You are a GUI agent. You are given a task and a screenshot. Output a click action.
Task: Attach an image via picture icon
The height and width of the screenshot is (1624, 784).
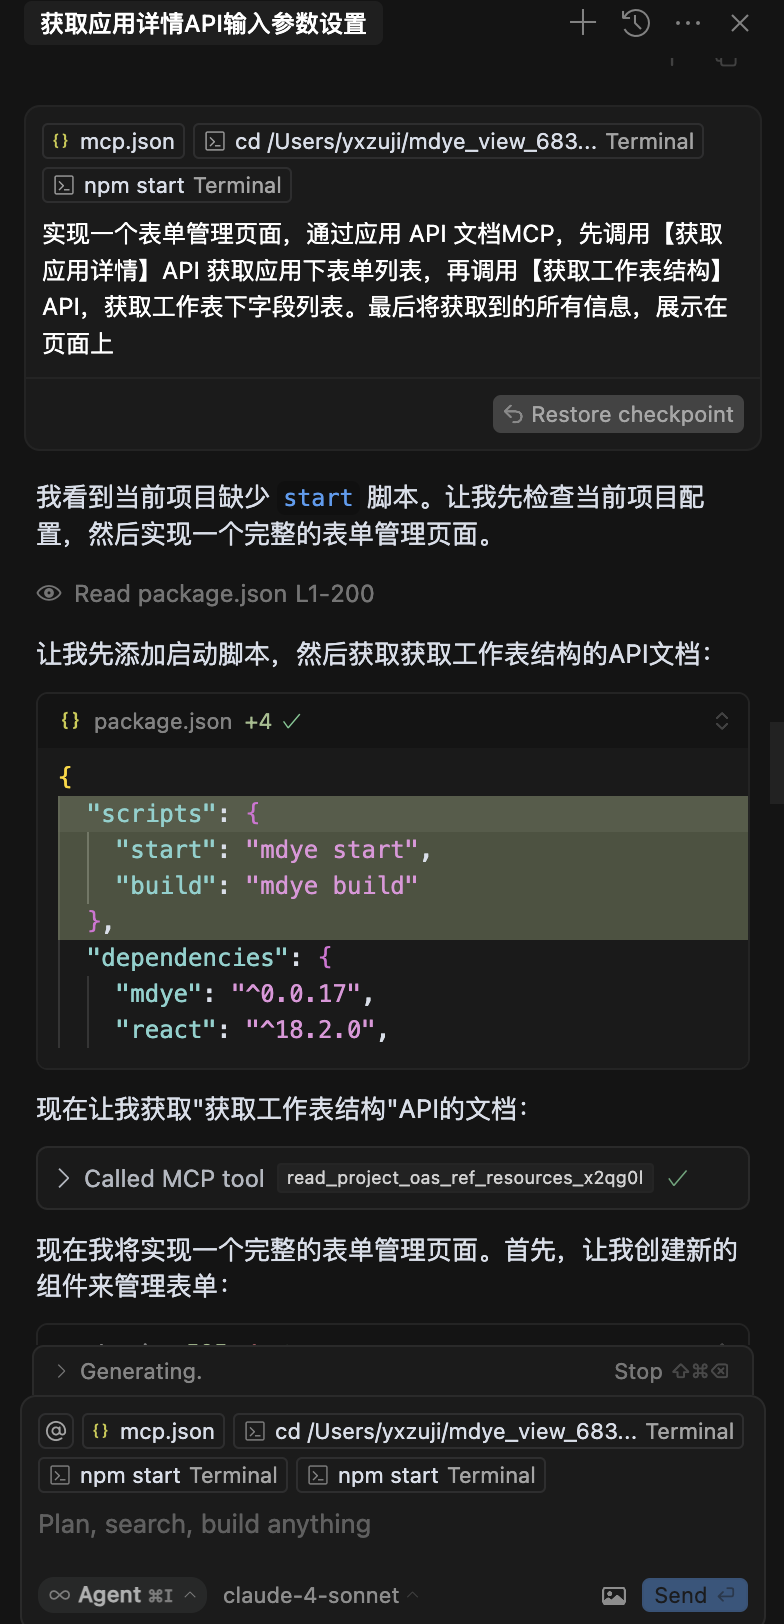pyautogui.click(x=614, y=1595)
